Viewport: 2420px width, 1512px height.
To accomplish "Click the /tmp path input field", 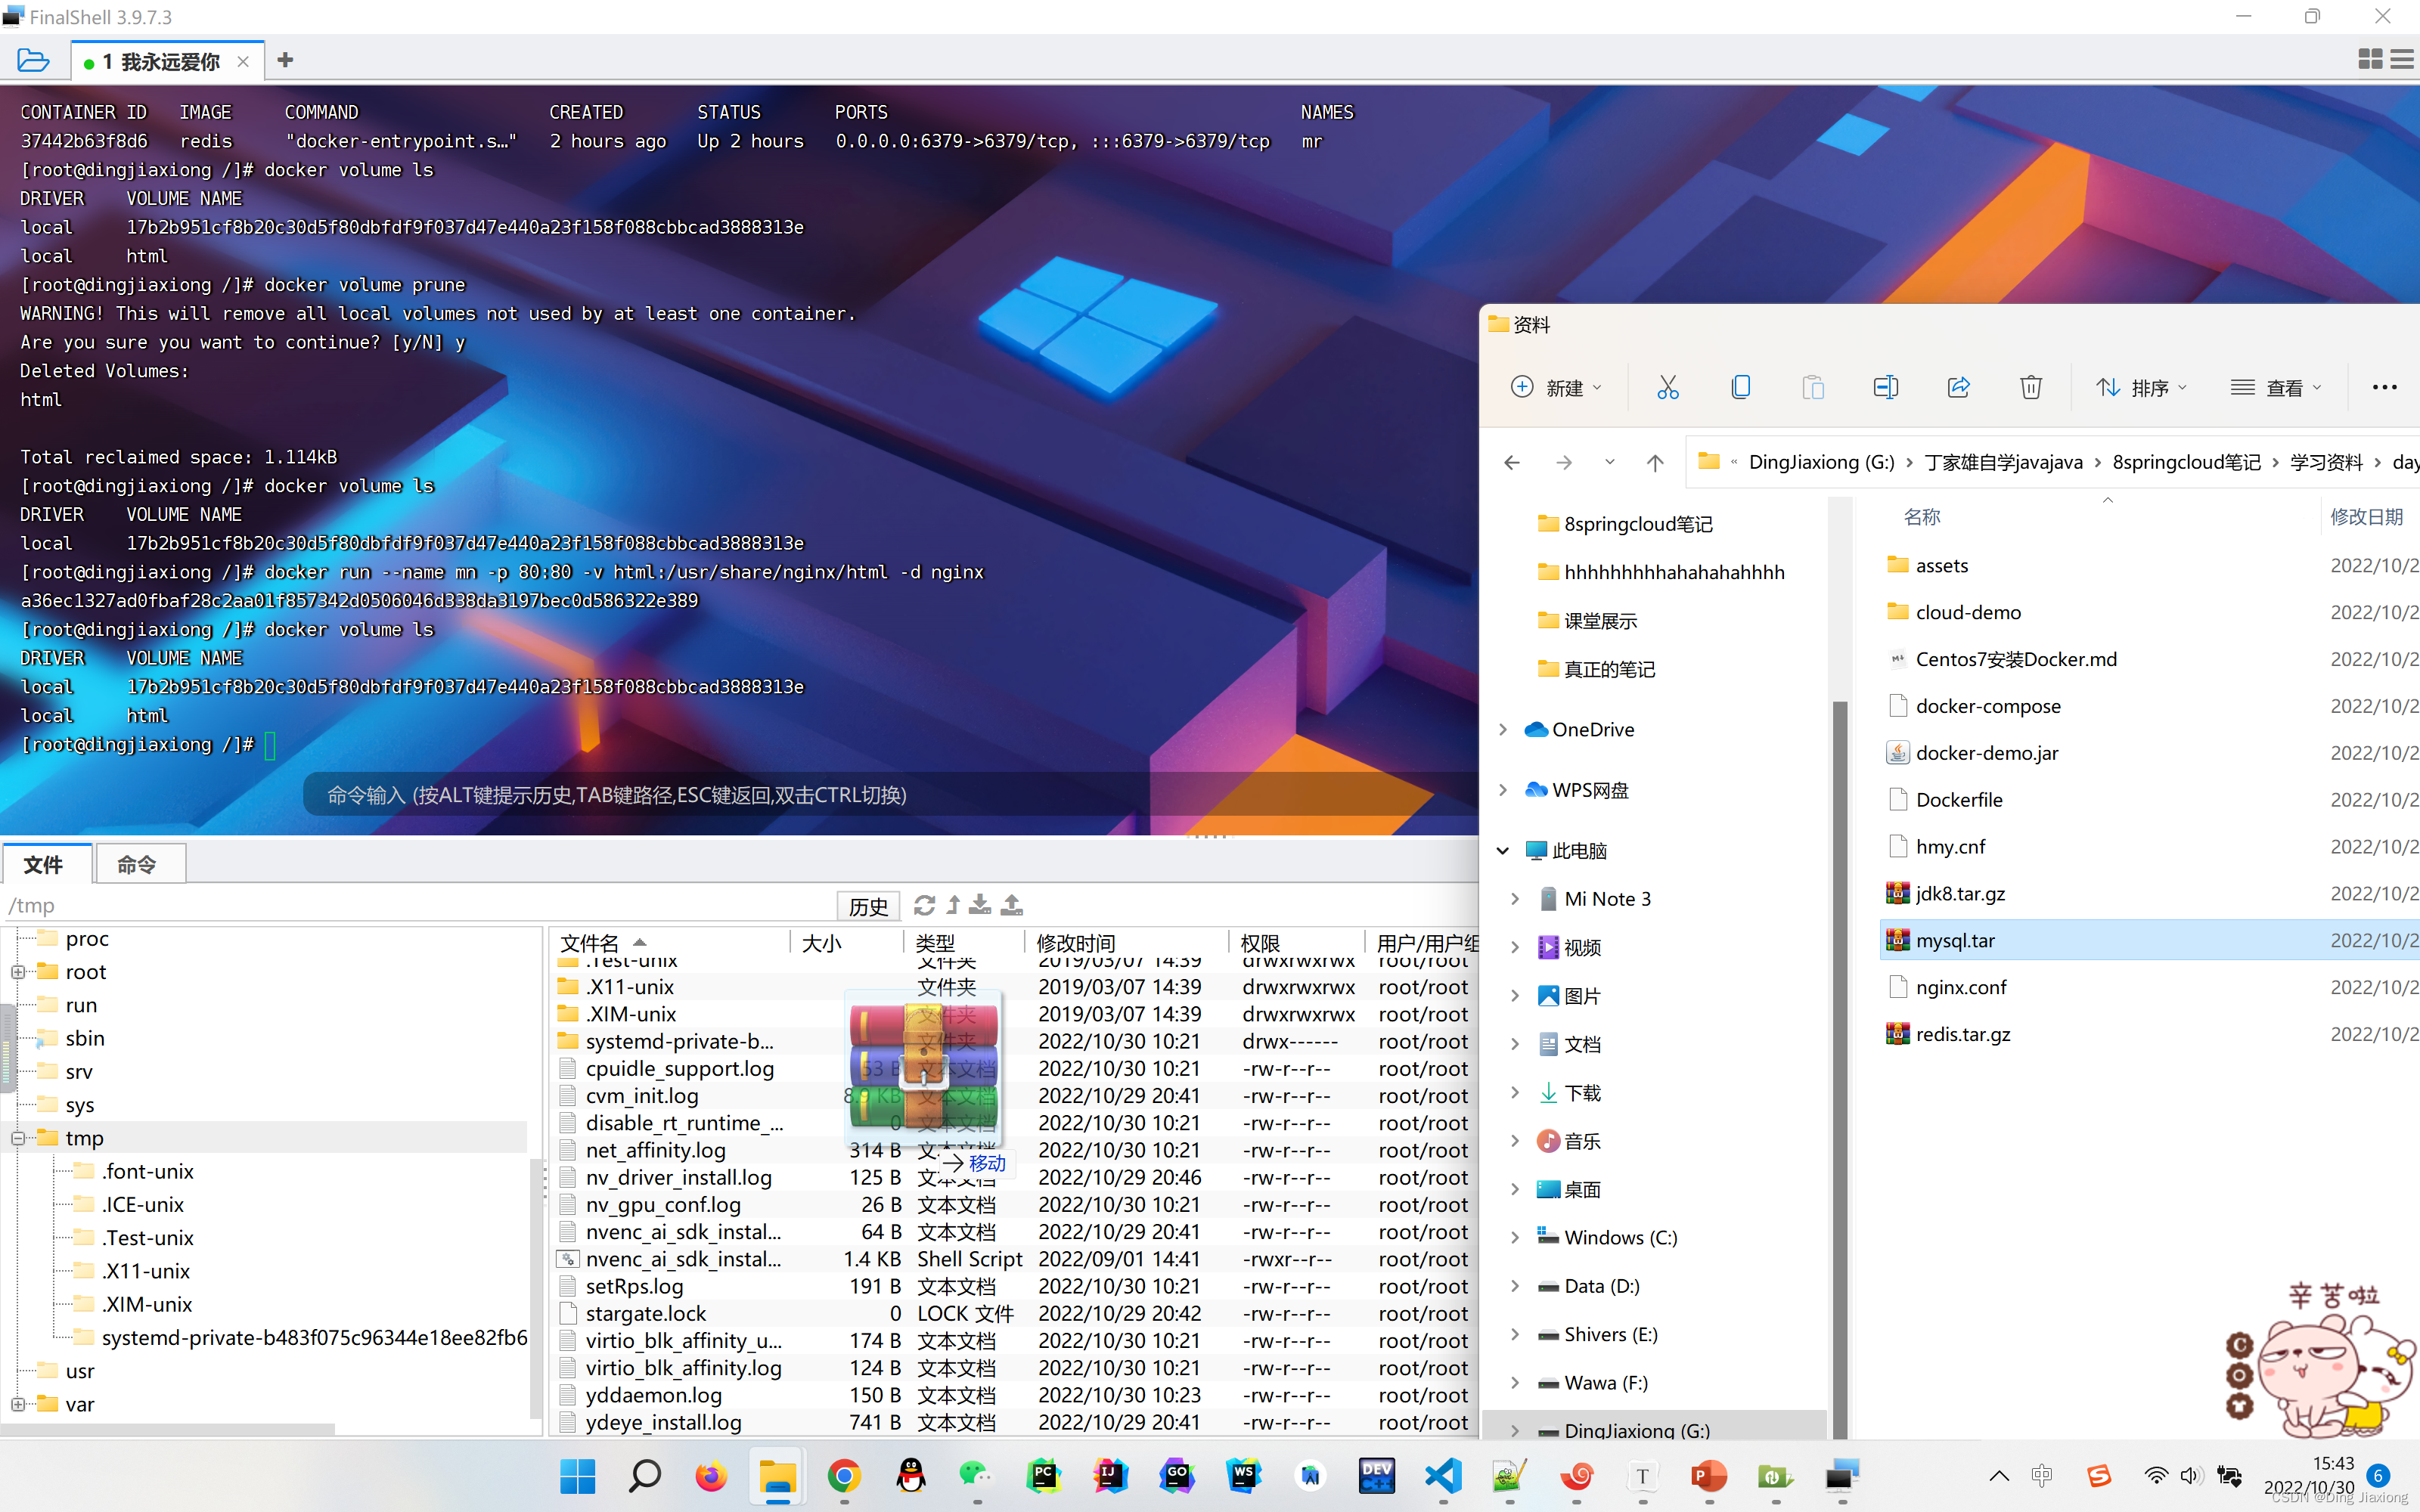I will [x=420, y=906].
